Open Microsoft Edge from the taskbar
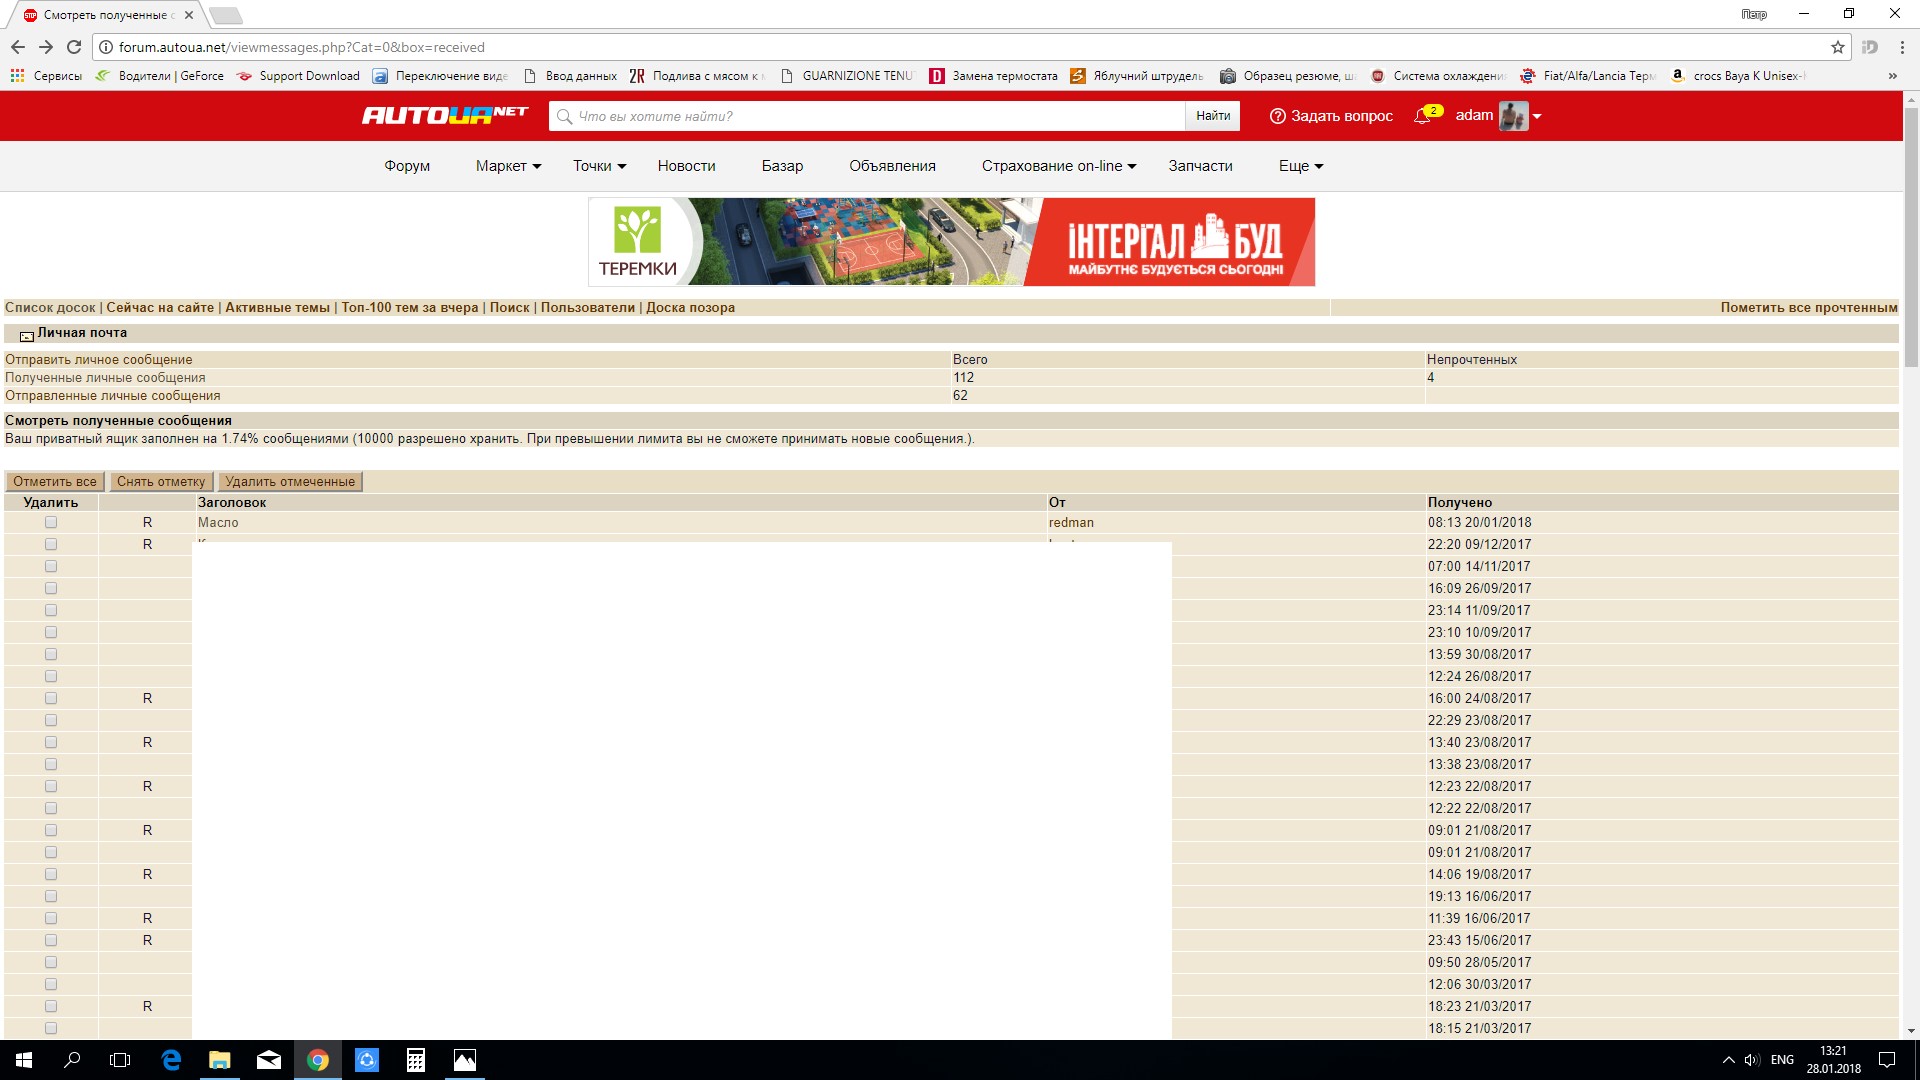1920x1080 pixels. pos(171,1060)
